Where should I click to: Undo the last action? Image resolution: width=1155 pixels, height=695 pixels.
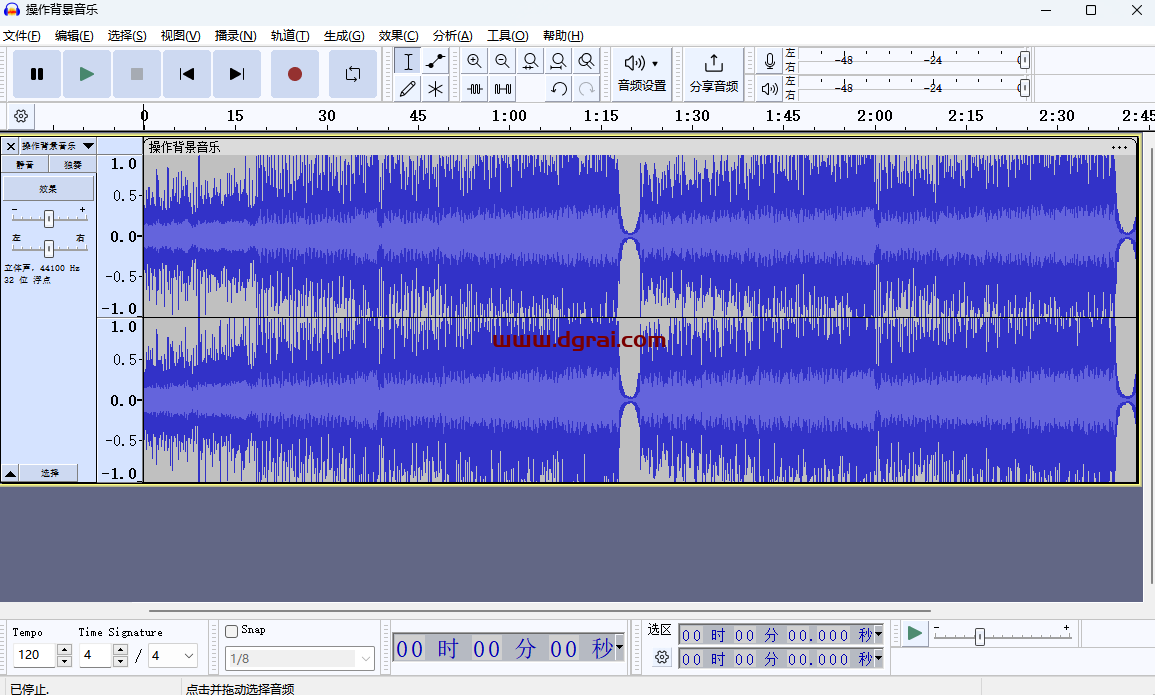point(559,89)
